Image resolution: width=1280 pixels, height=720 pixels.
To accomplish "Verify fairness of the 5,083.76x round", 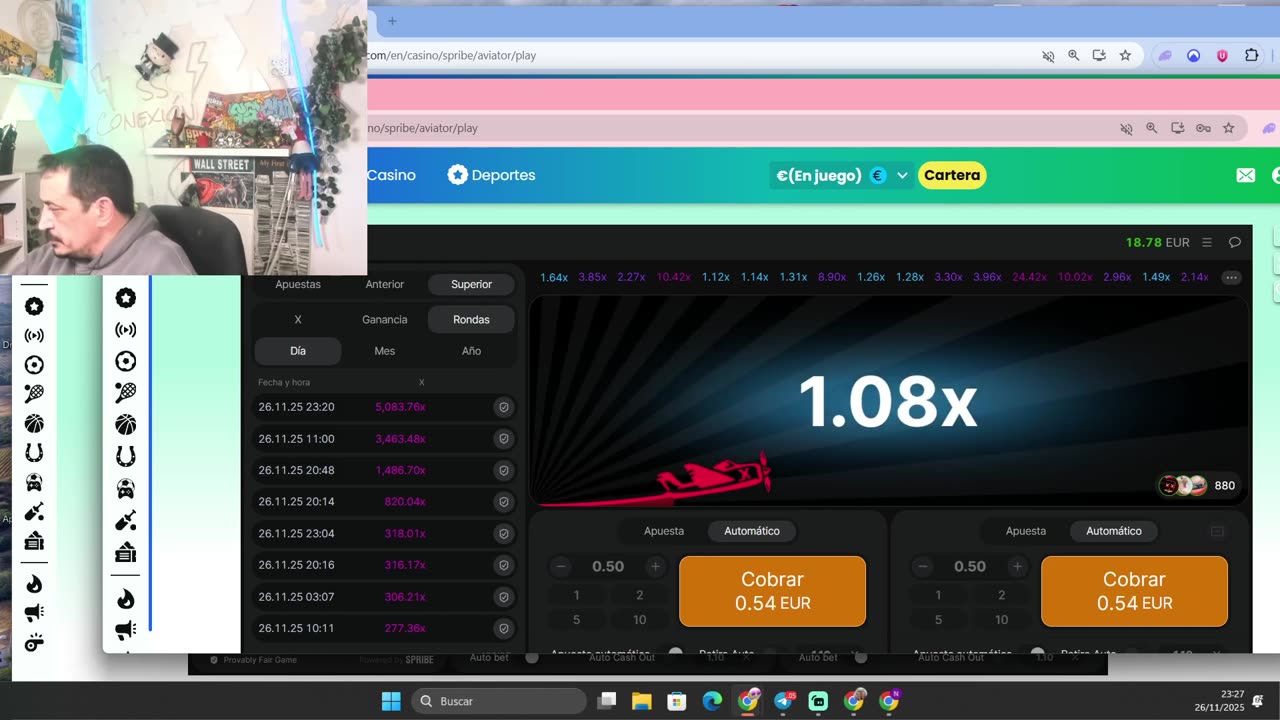I will click(x=504, y=407).
